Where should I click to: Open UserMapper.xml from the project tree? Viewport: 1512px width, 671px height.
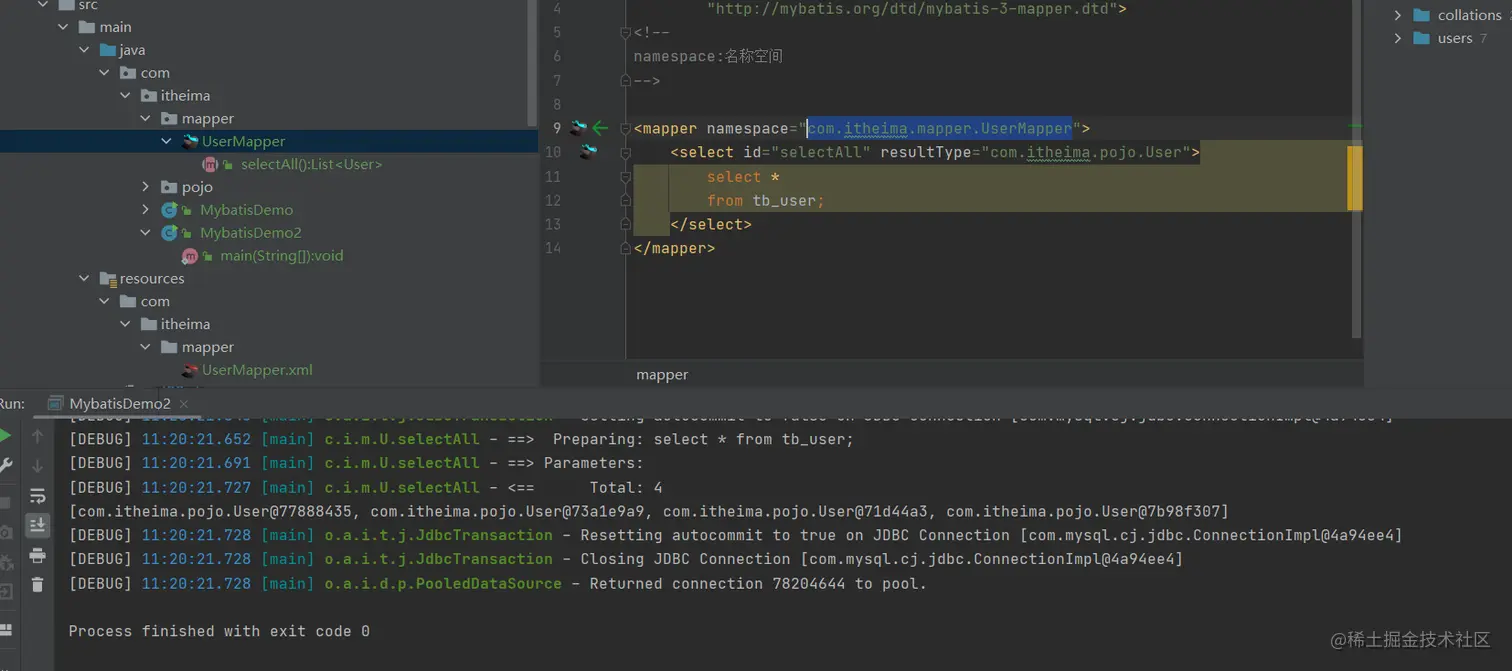point(257,370)
